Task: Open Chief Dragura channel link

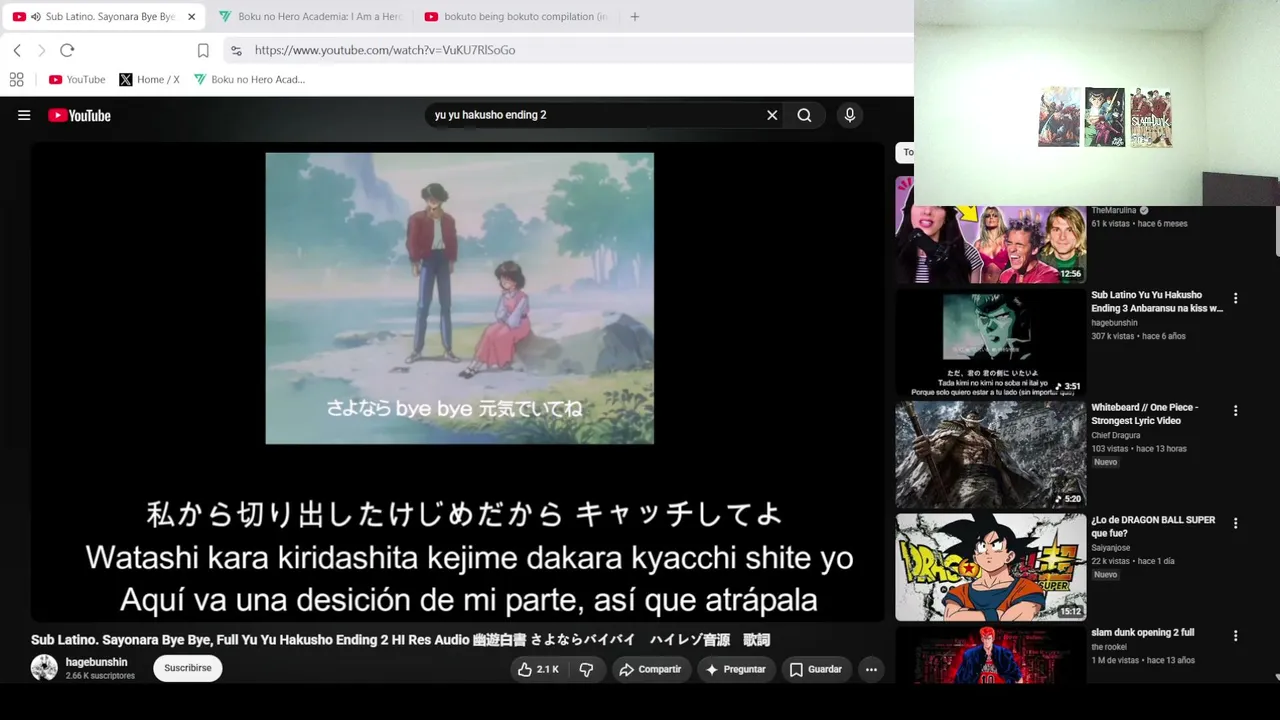Action: pos(1118,435)
